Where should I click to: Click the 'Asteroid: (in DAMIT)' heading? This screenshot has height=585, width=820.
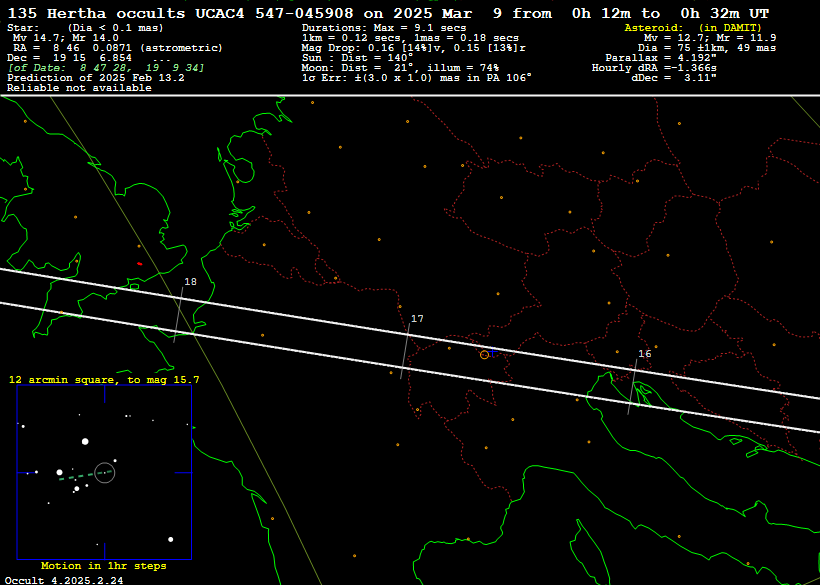(693, 28)
